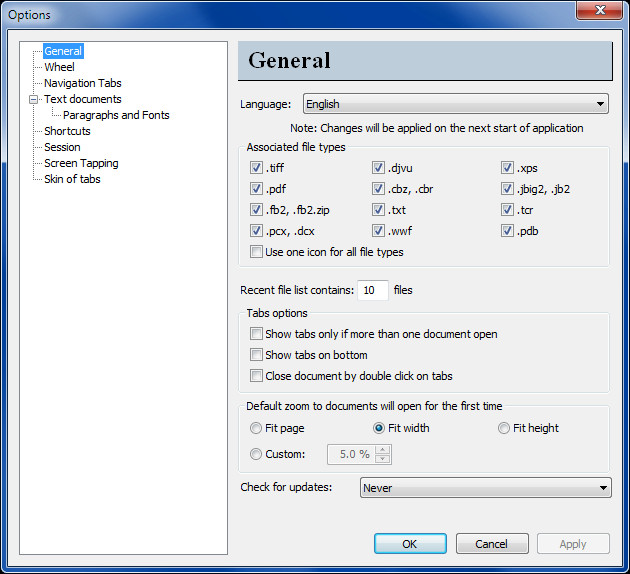Select the Fit page zoom option
The width and height of the screenshot is (630, 574).
point(257,428)
